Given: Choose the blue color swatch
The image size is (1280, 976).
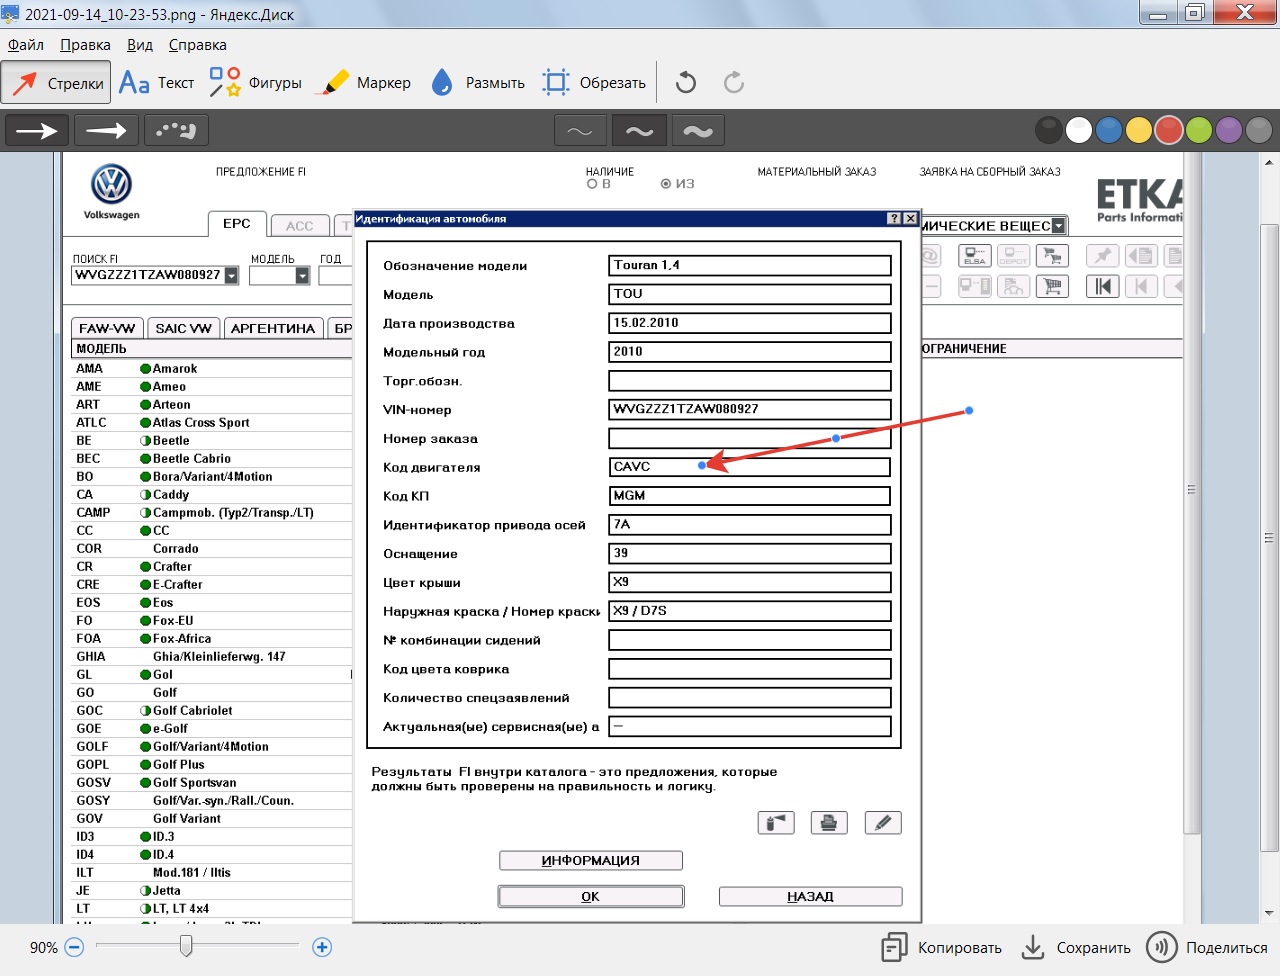Looking at the screenshot, I should click(x=1109, y=130).
